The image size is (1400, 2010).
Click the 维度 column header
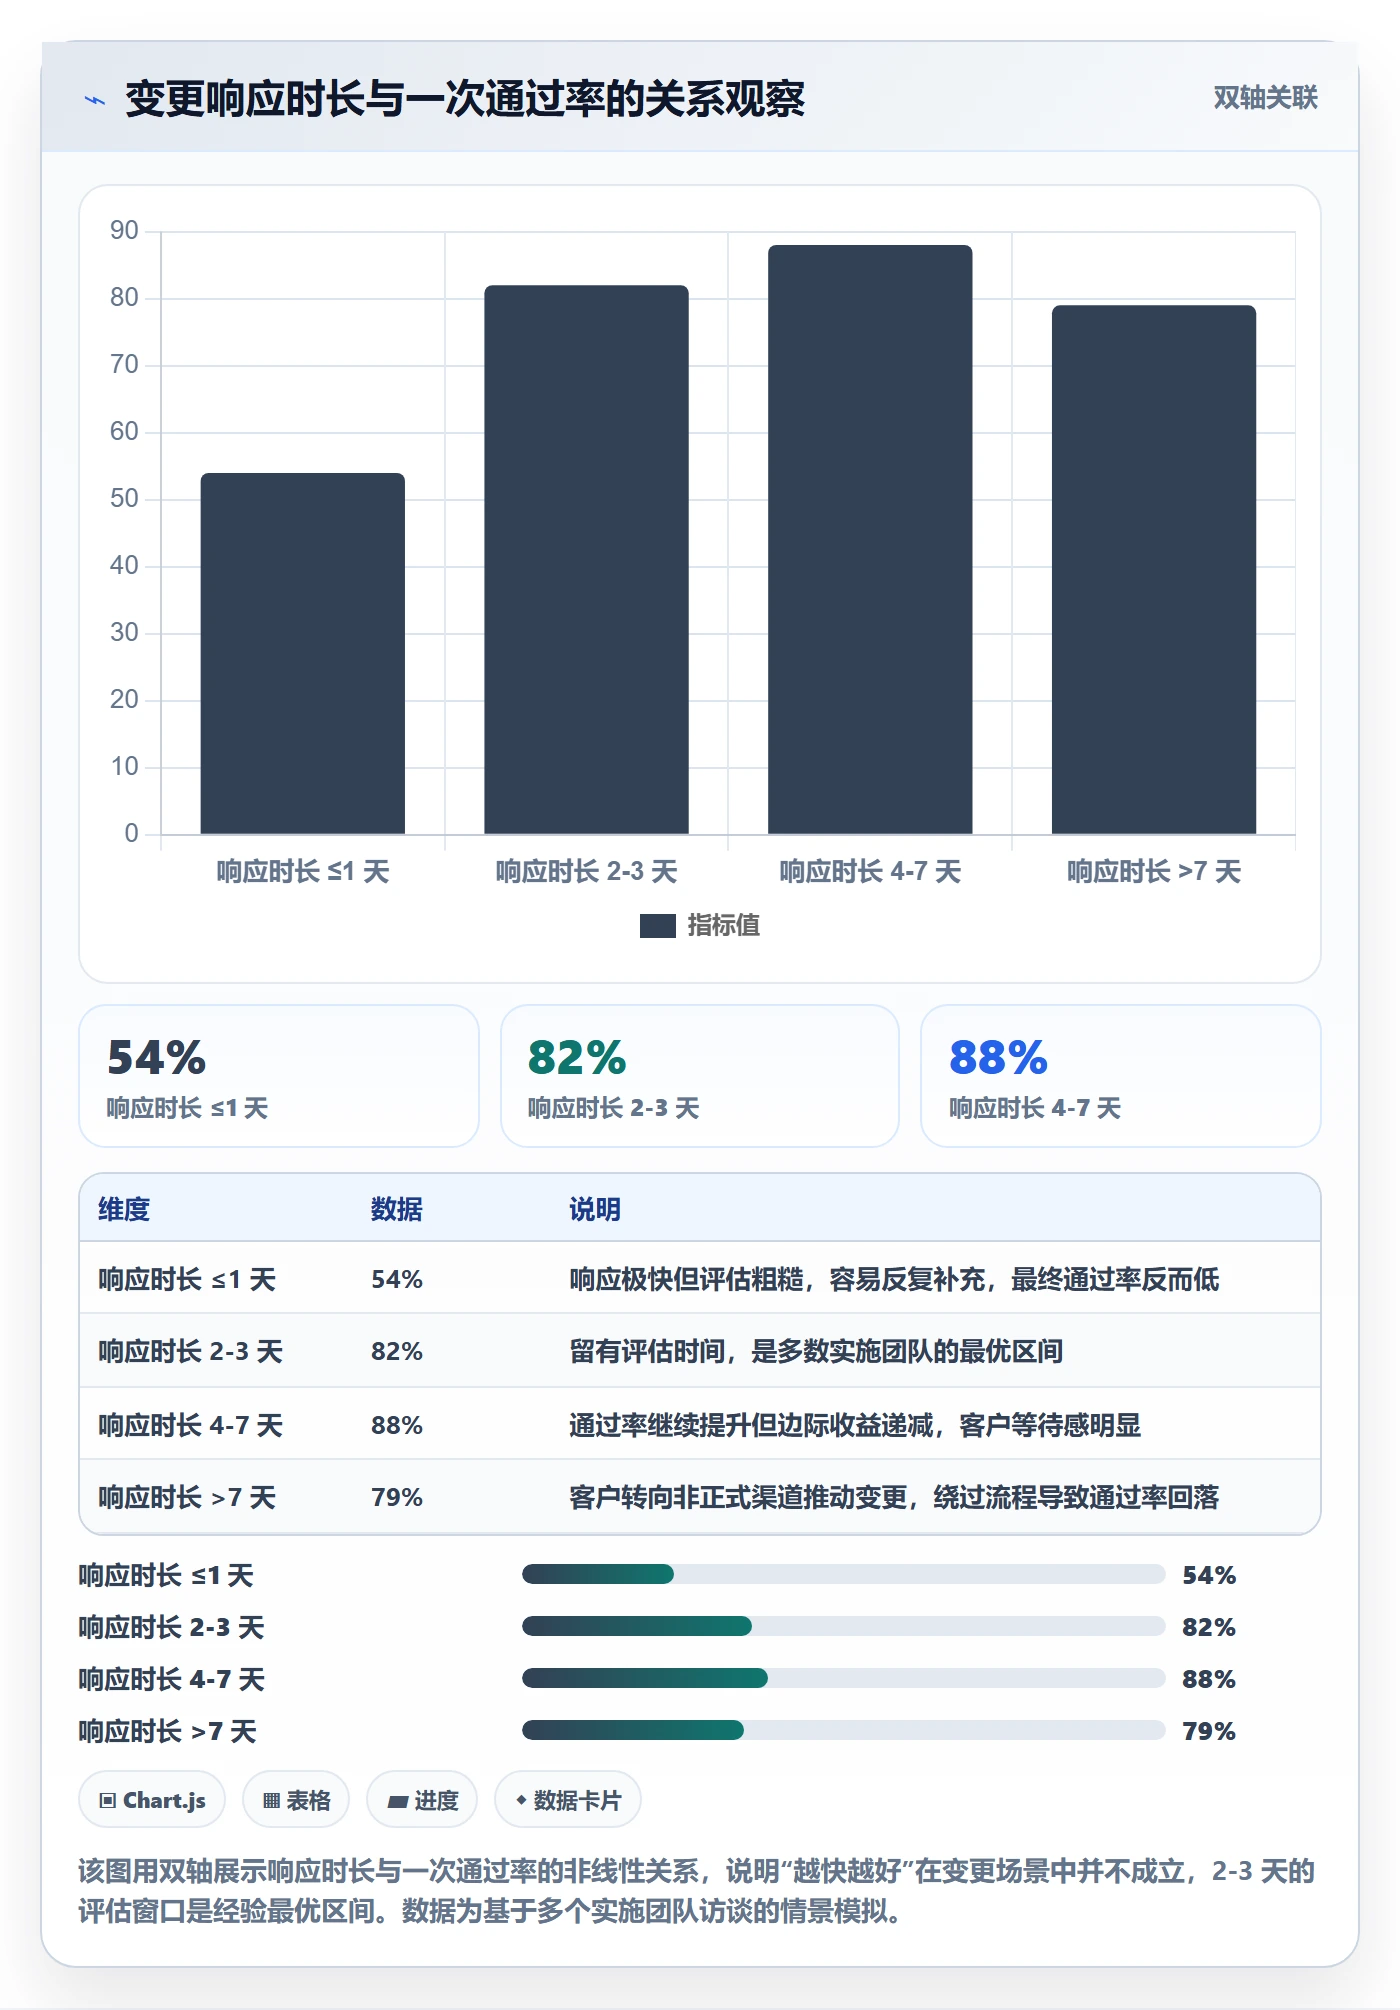point(124,1209)
